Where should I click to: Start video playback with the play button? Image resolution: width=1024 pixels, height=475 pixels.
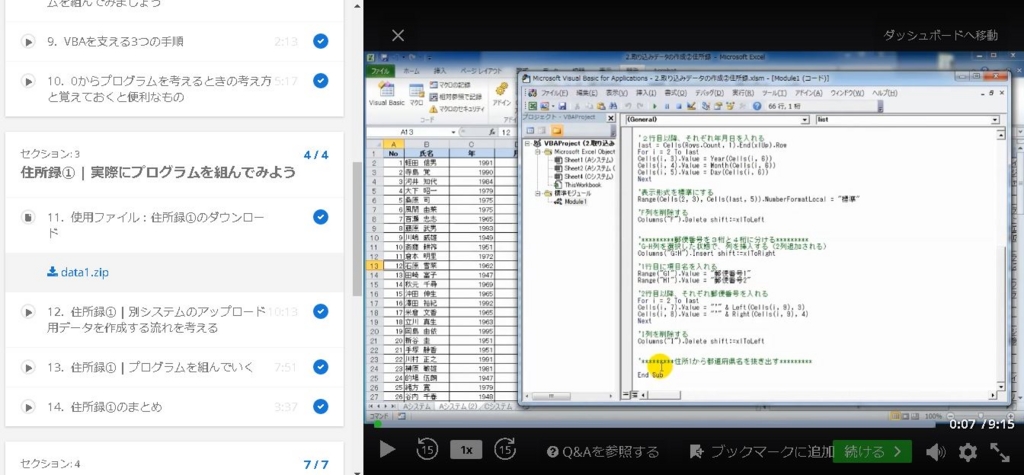pos(387,450)
